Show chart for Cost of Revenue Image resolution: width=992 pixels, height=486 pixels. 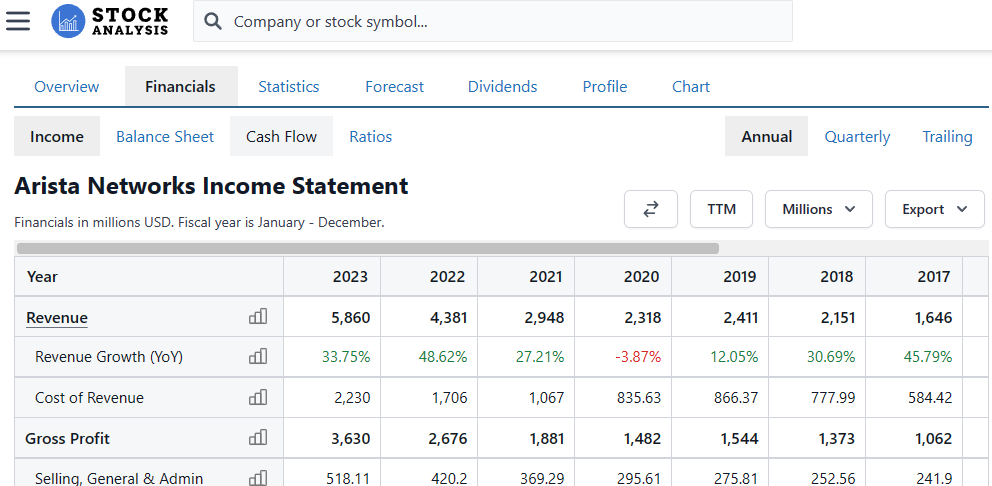(258, 397)
